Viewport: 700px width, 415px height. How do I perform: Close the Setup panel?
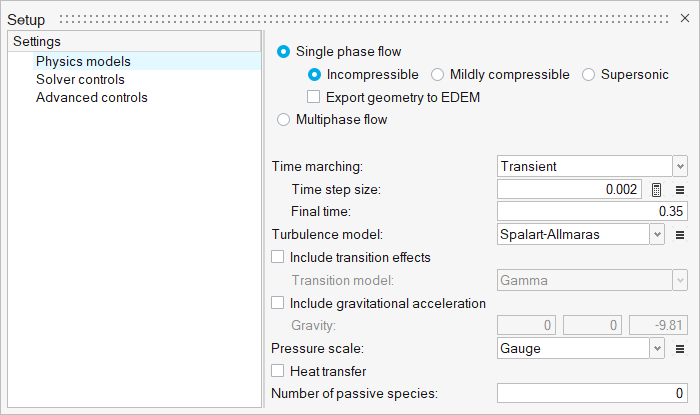click(684, 19)
